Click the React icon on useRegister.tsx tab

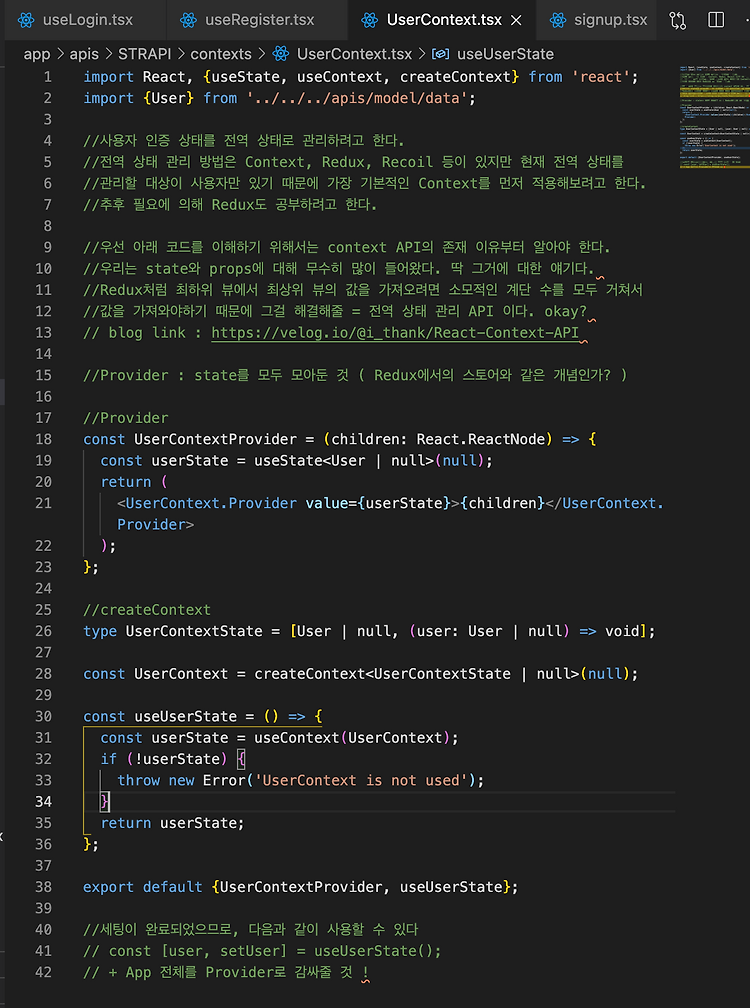(x=188, y=20)
